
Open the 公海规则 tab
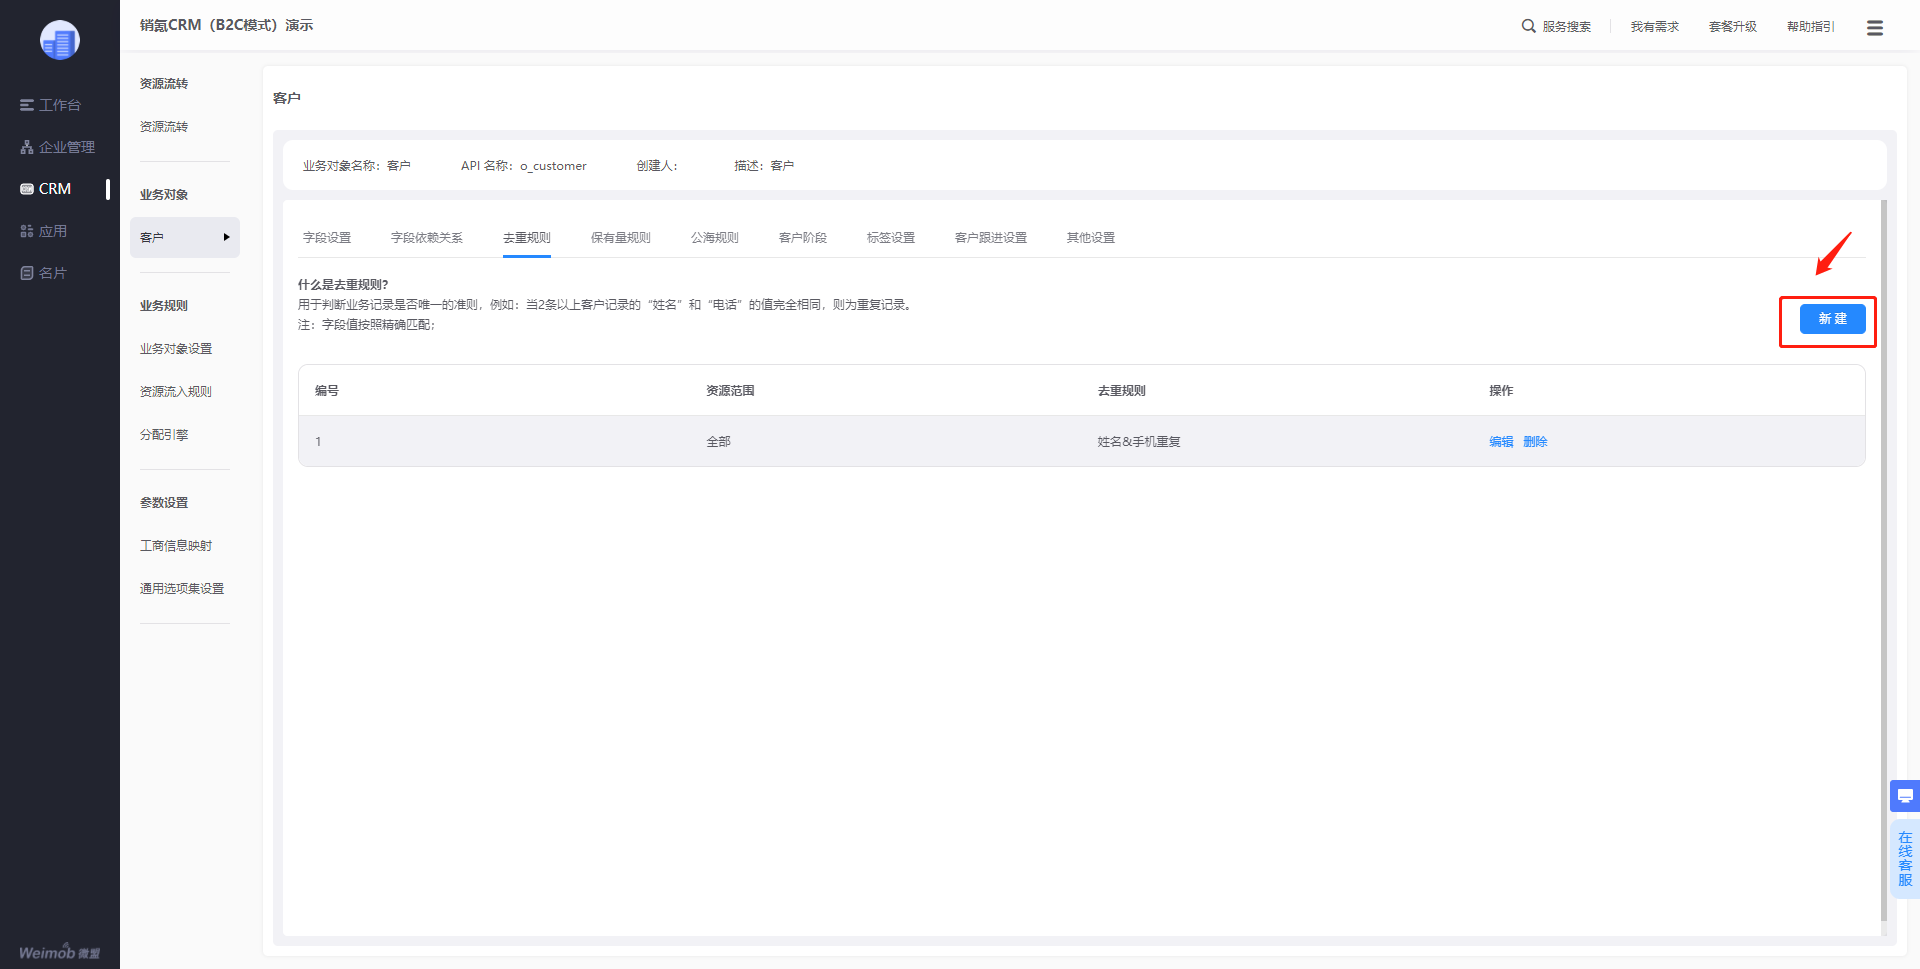(715, 238)
